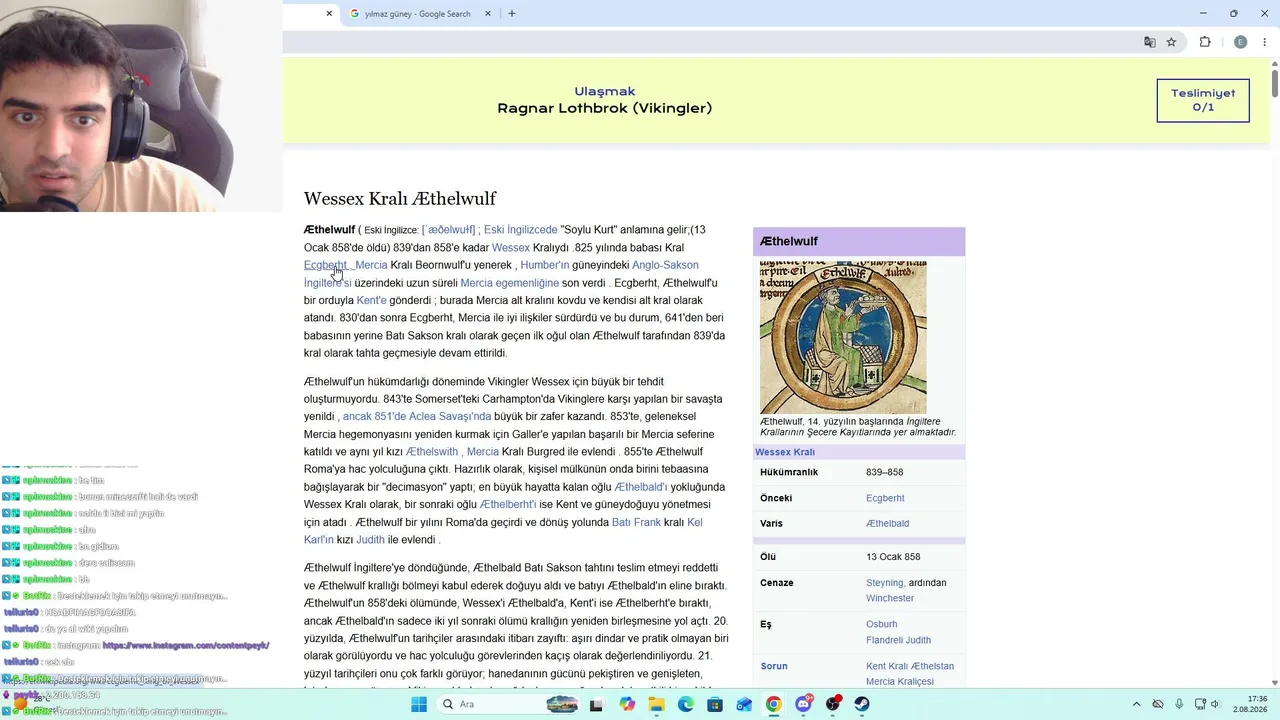Open Task View from the taskbar
The height and width of the screenshot is (720, 1280).
click(597, 704)
